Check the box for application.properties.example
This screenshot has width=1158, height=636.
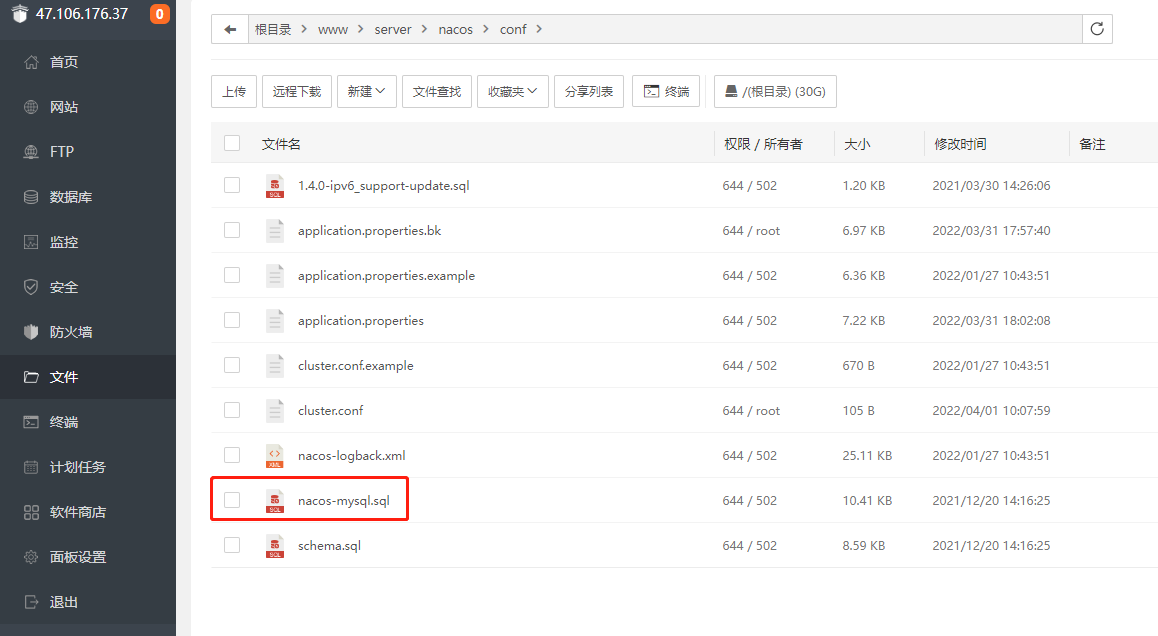232,276
